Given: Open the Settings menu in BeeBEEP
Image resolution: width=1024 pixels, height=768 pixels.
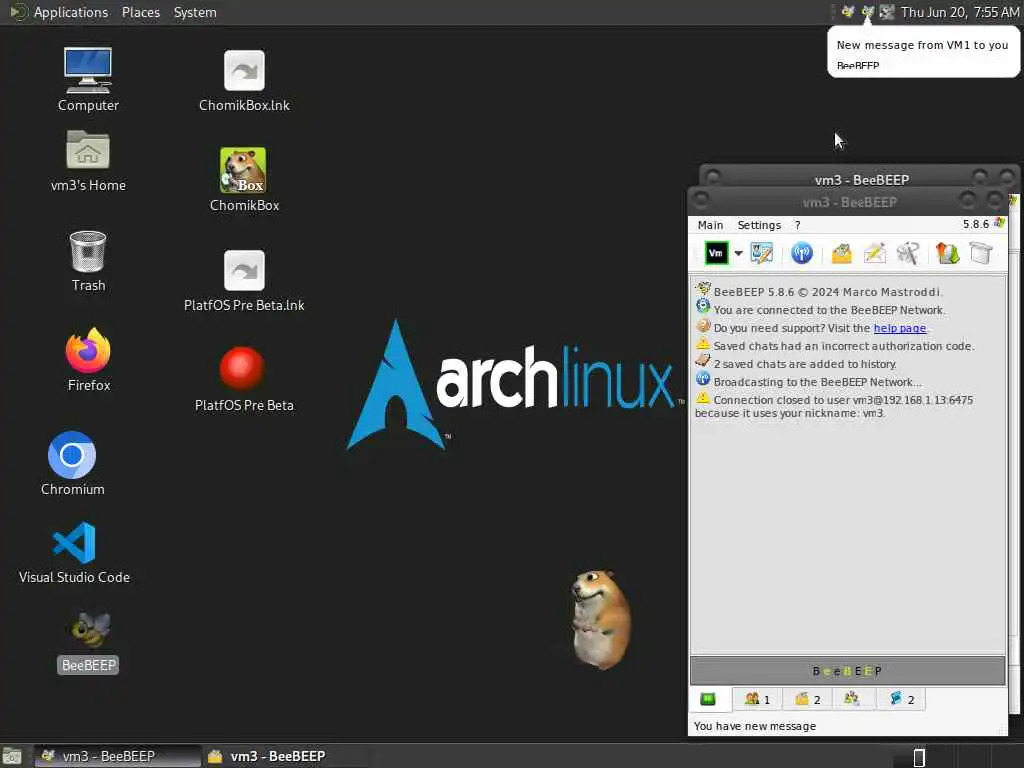Looking at the screenshot, I should (x=759, y=225).
